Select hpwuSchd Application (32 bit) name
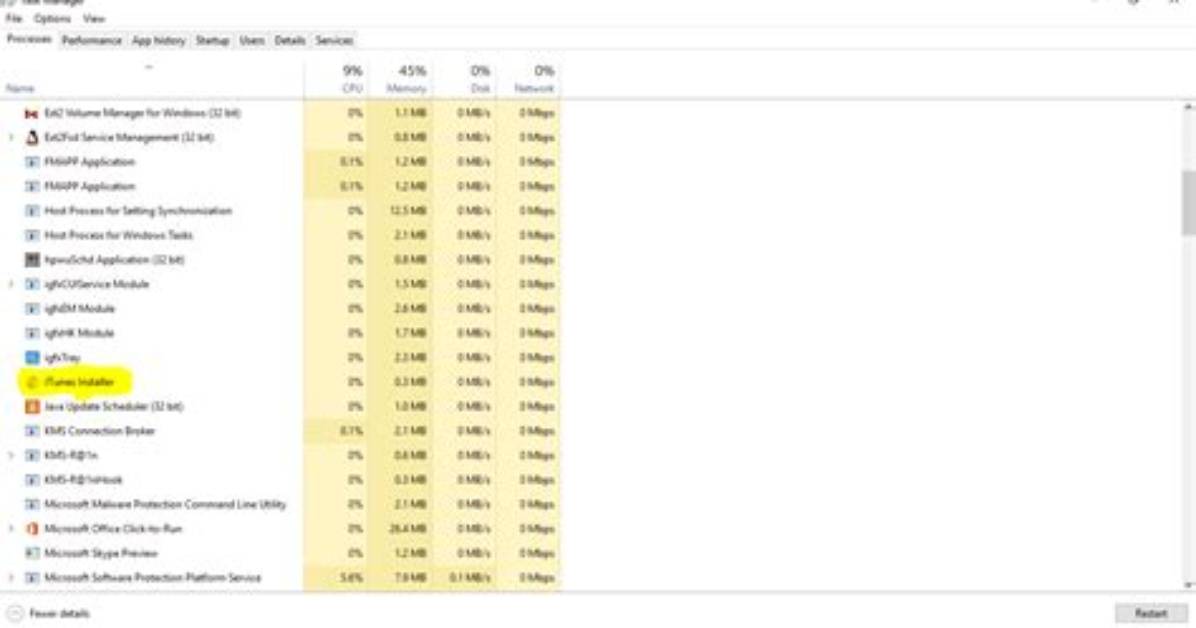The width and height of the screenshot is (1196, 628). click(x=114, y=259)
